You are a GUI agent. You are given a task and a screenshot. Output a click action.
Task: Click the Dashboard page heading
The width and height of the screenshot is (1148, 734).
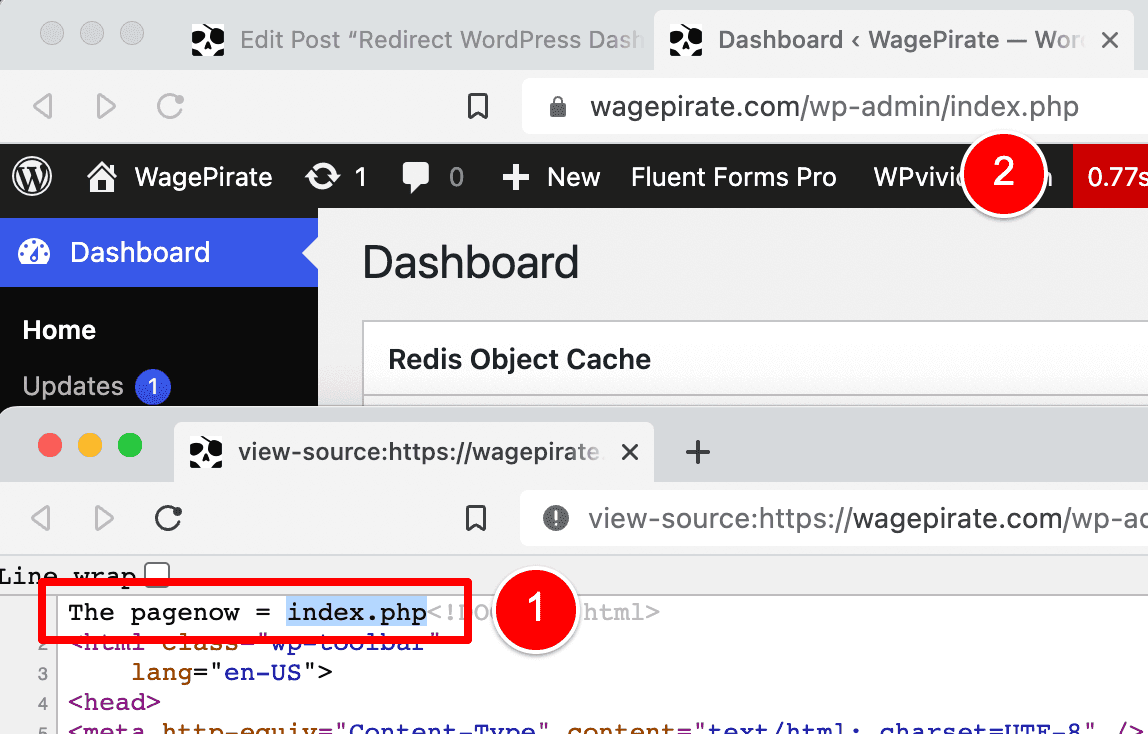tap(471, 262)
